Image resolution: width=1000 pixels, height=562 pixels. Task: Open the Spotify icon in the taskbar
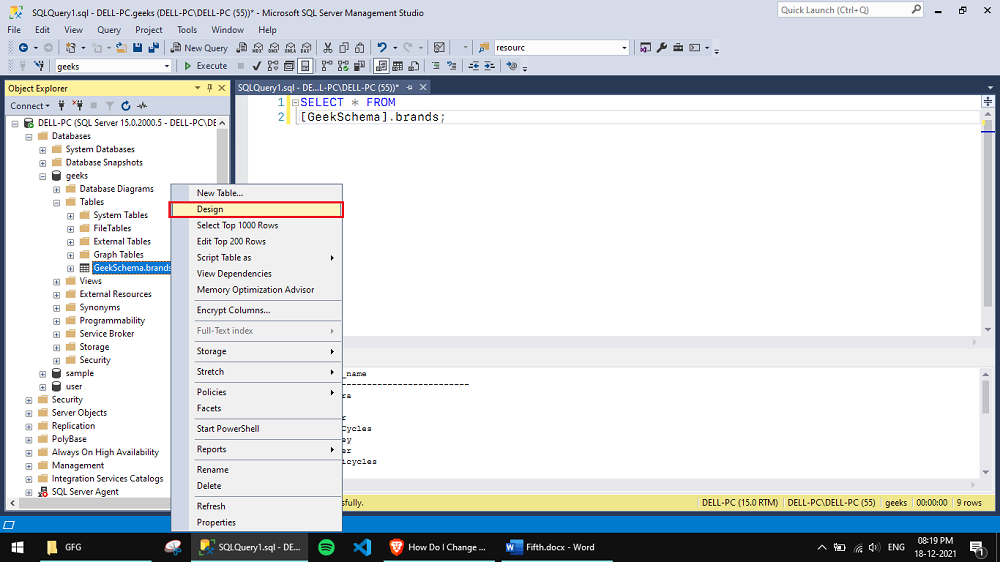pos(326,547)
